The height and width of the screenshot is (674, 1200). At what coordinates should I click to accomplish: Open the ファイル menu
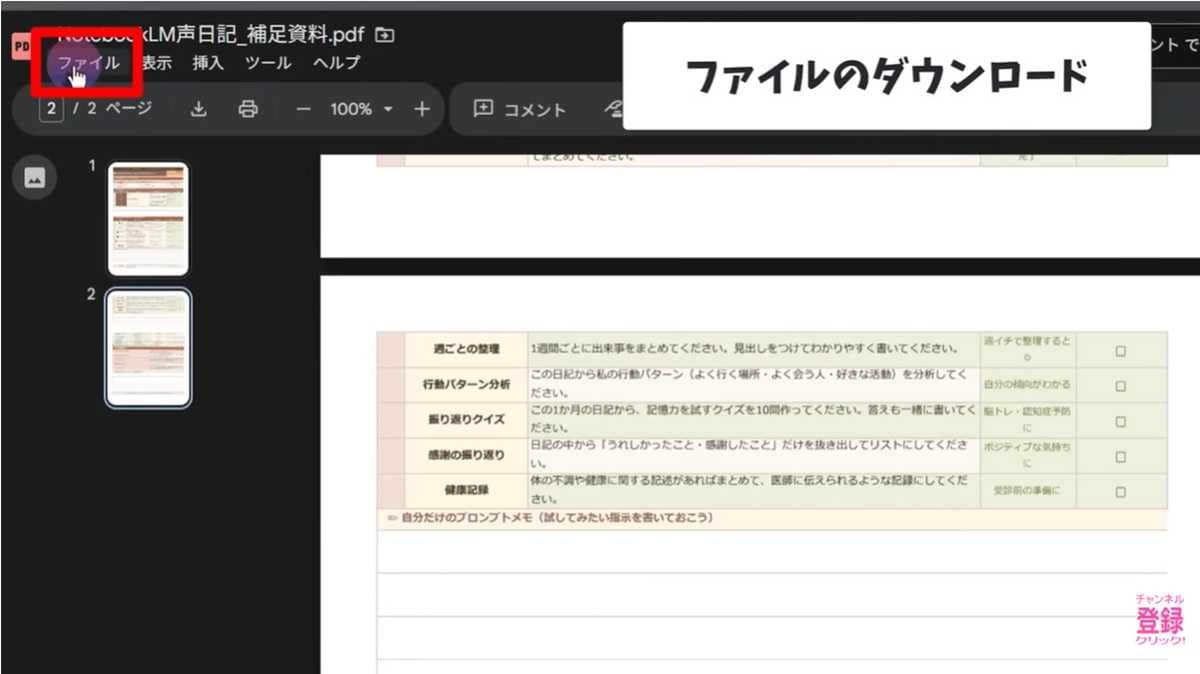[x=88, y=63]
